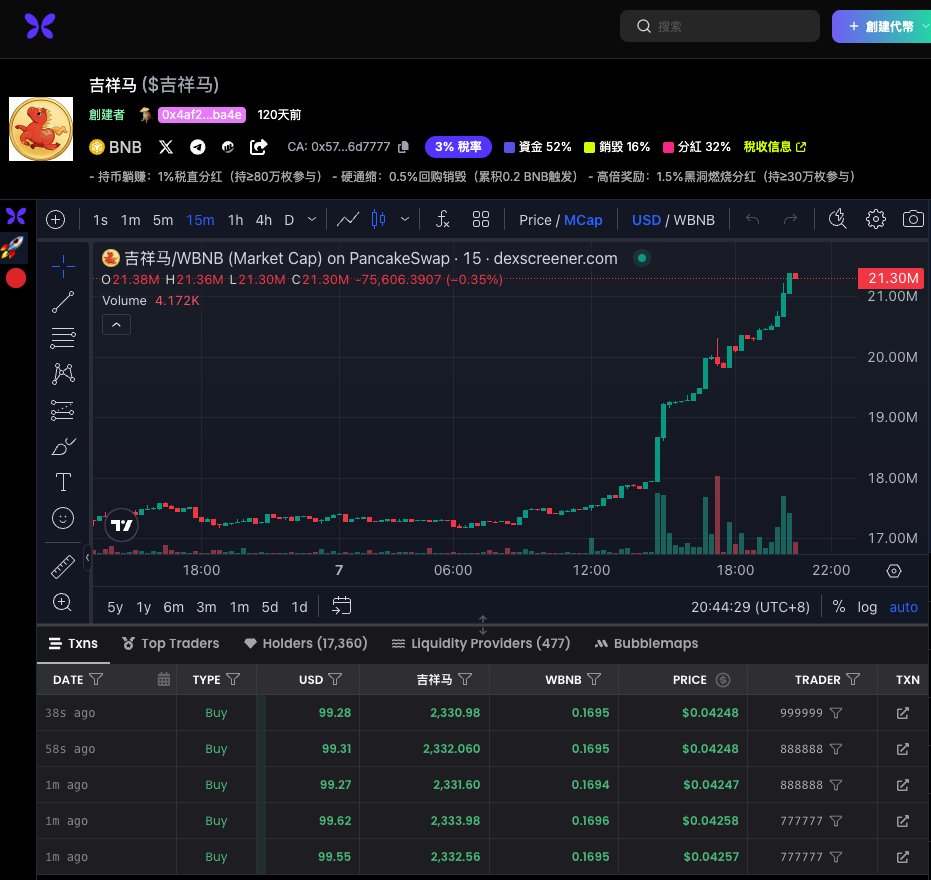Click the butterfly logo in the top header
Viewport: 931px width, 880px height.
click(x=40, y=26)
